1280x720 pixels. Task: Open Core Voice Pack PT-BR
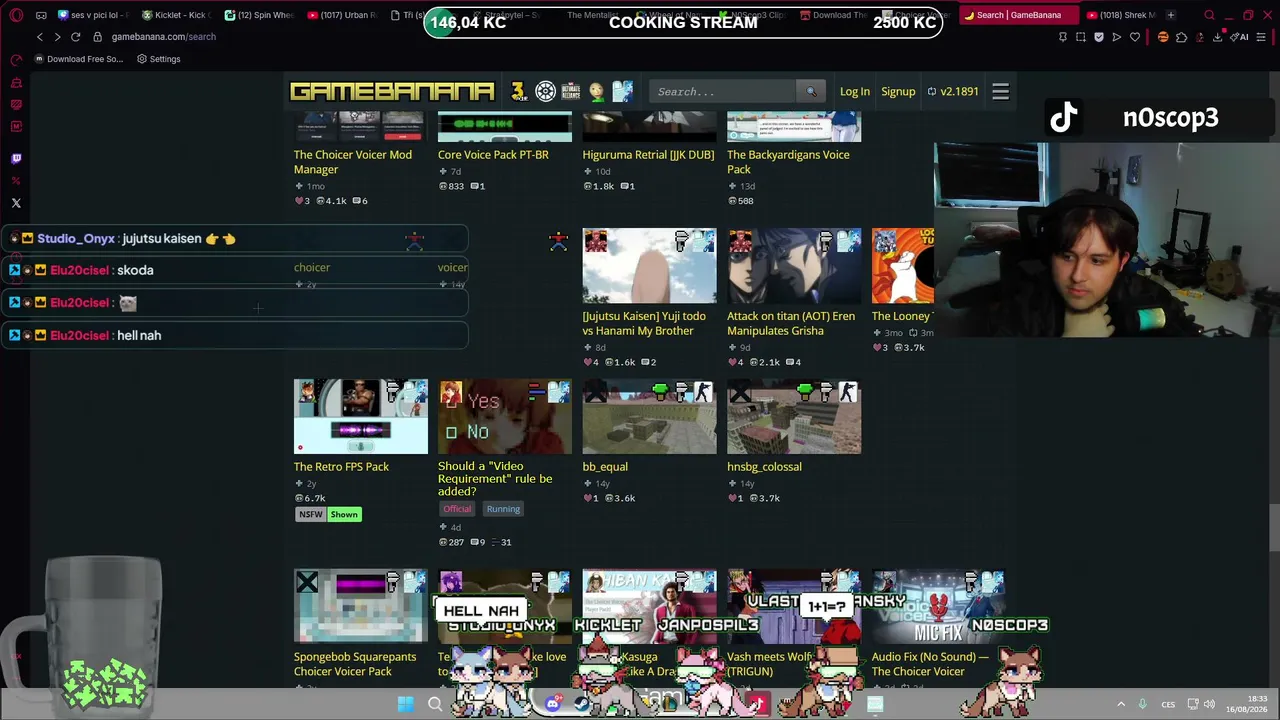pyautogui.click(x=493, y=155)
